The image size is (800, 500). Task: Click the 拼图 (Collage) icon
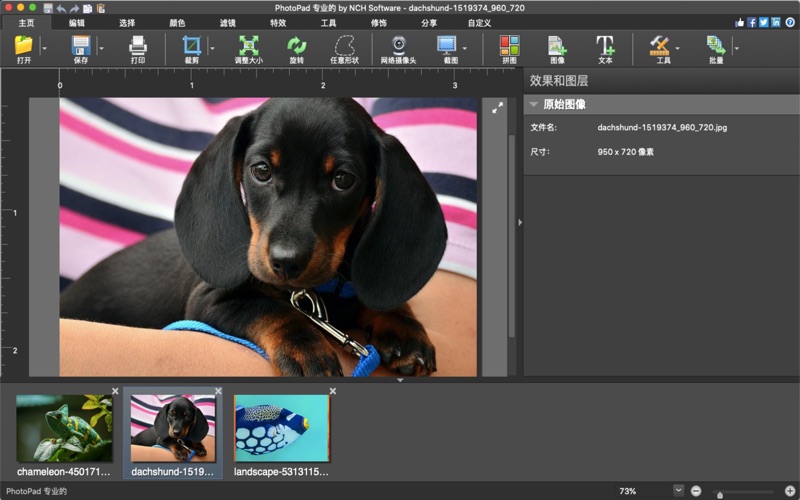[509, 45]
